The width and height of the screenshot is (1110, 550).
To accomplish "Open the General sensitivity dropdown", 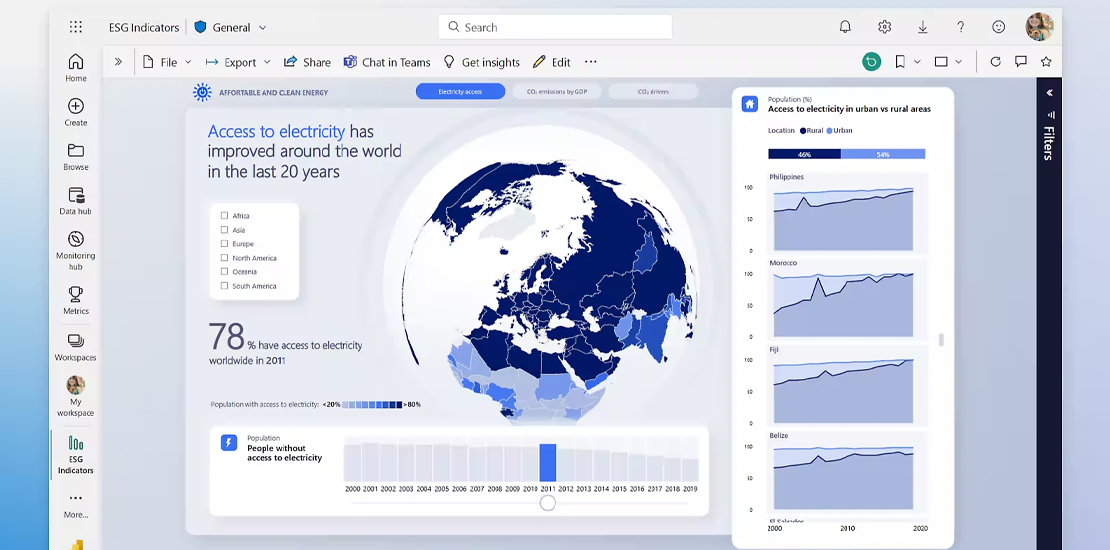I will 231,28.
